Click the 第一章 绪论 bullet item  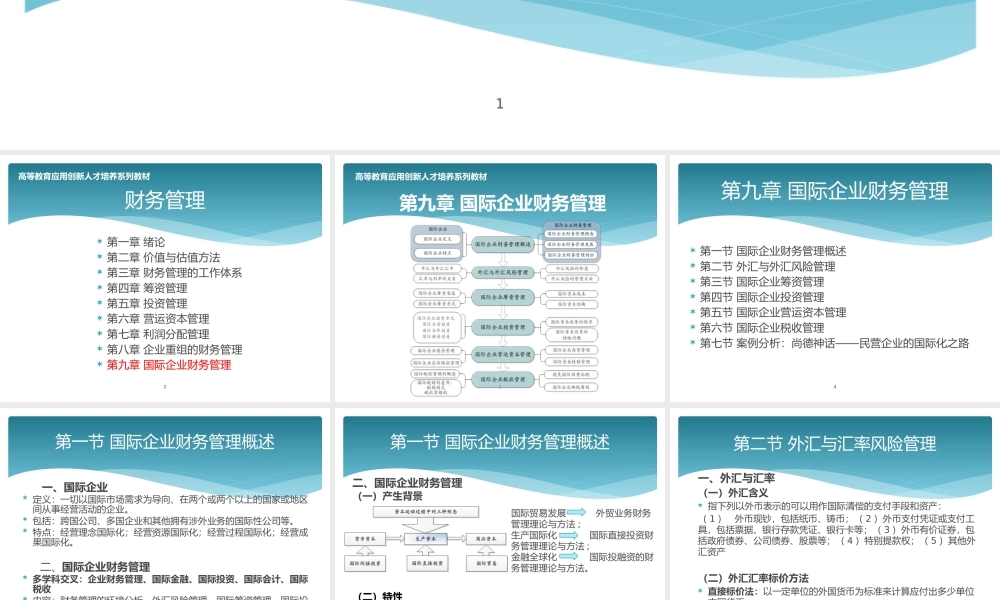tap(130, 240)
